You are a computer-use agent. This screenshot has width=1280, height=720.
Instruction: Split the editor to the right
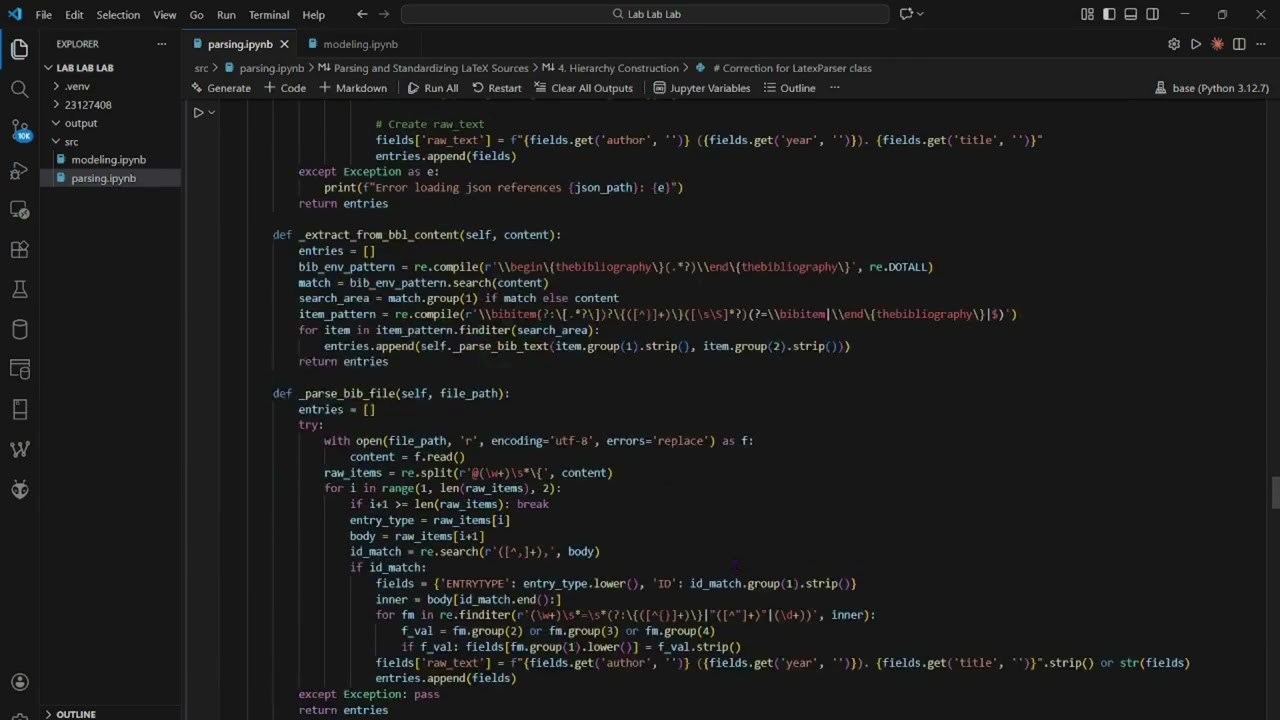1239,44
